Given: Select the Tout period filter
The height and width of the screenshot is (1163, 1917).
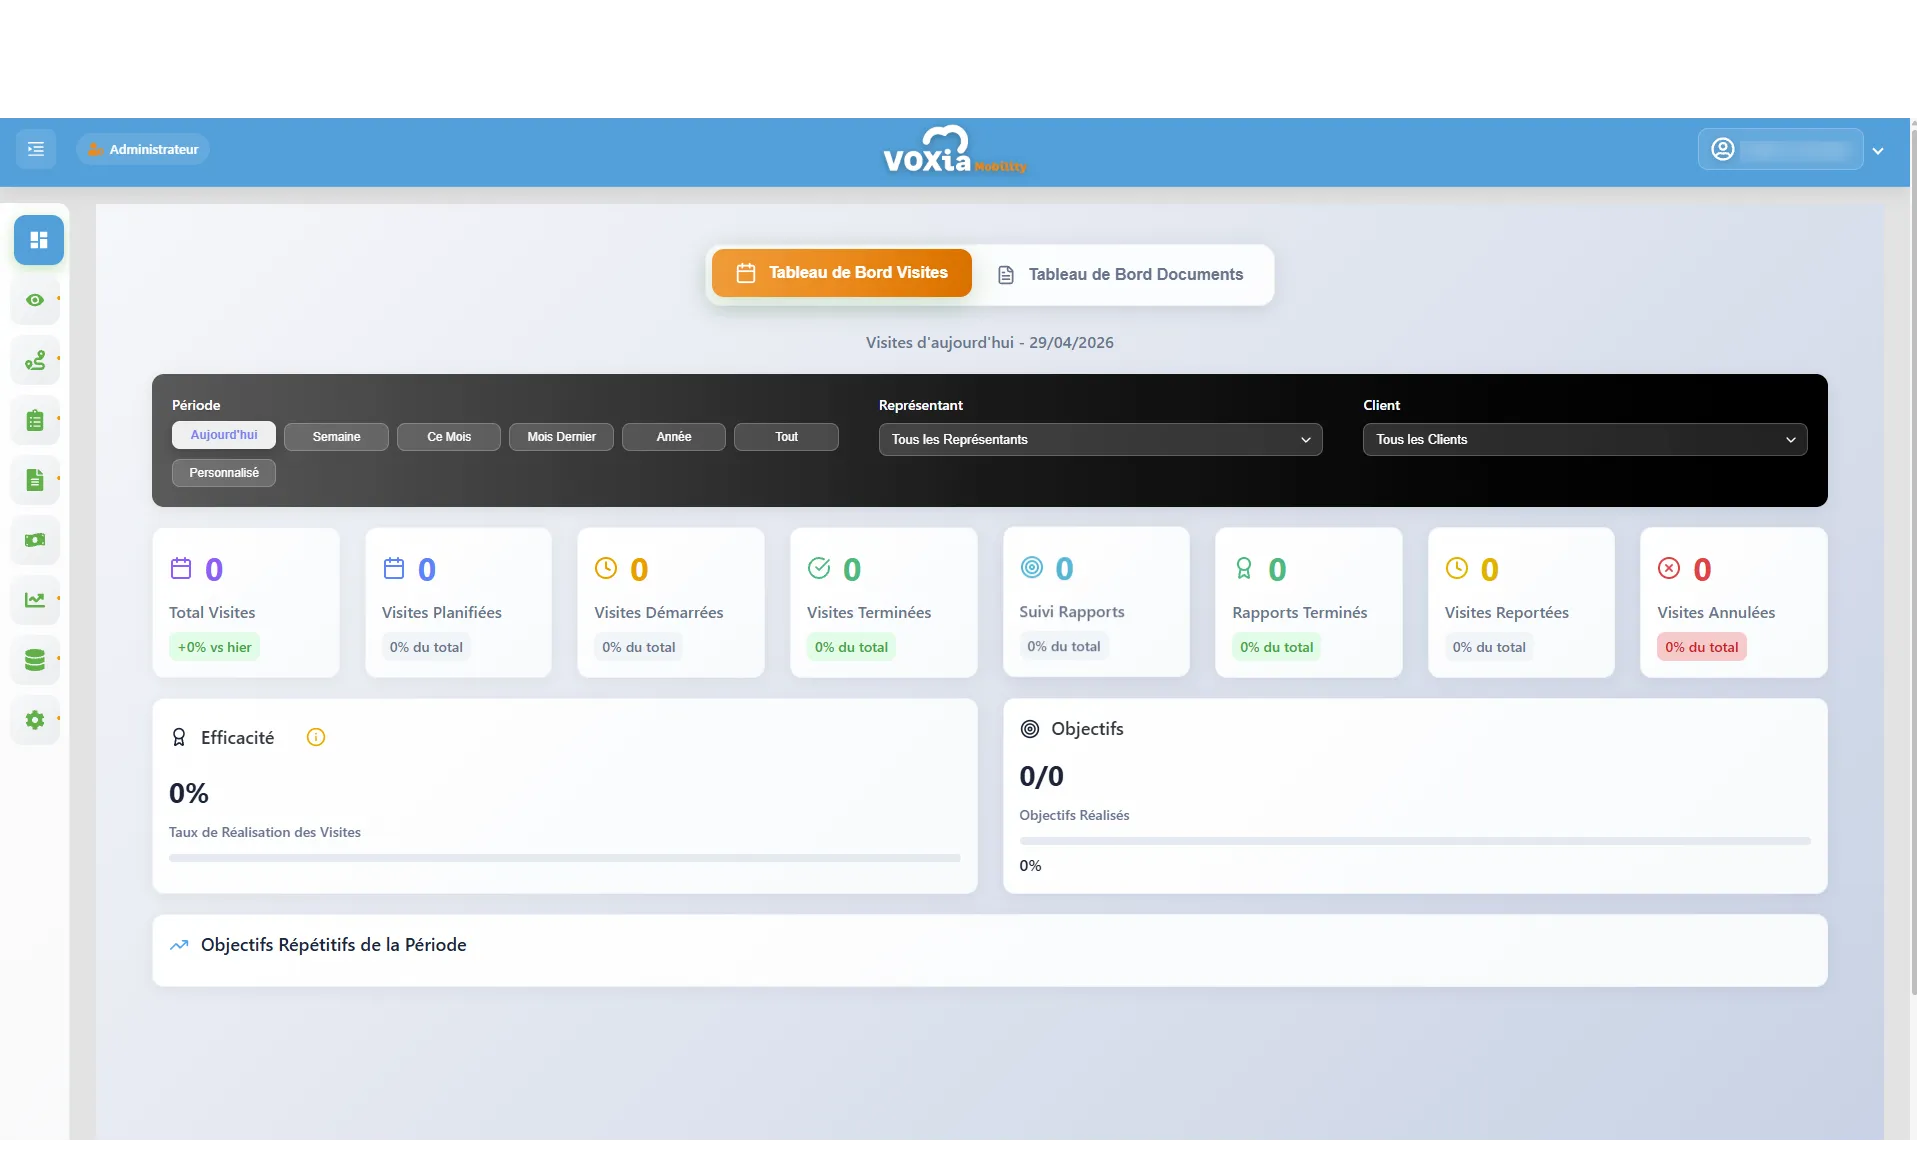Looking at the screenshot, I should coord(786,437).
